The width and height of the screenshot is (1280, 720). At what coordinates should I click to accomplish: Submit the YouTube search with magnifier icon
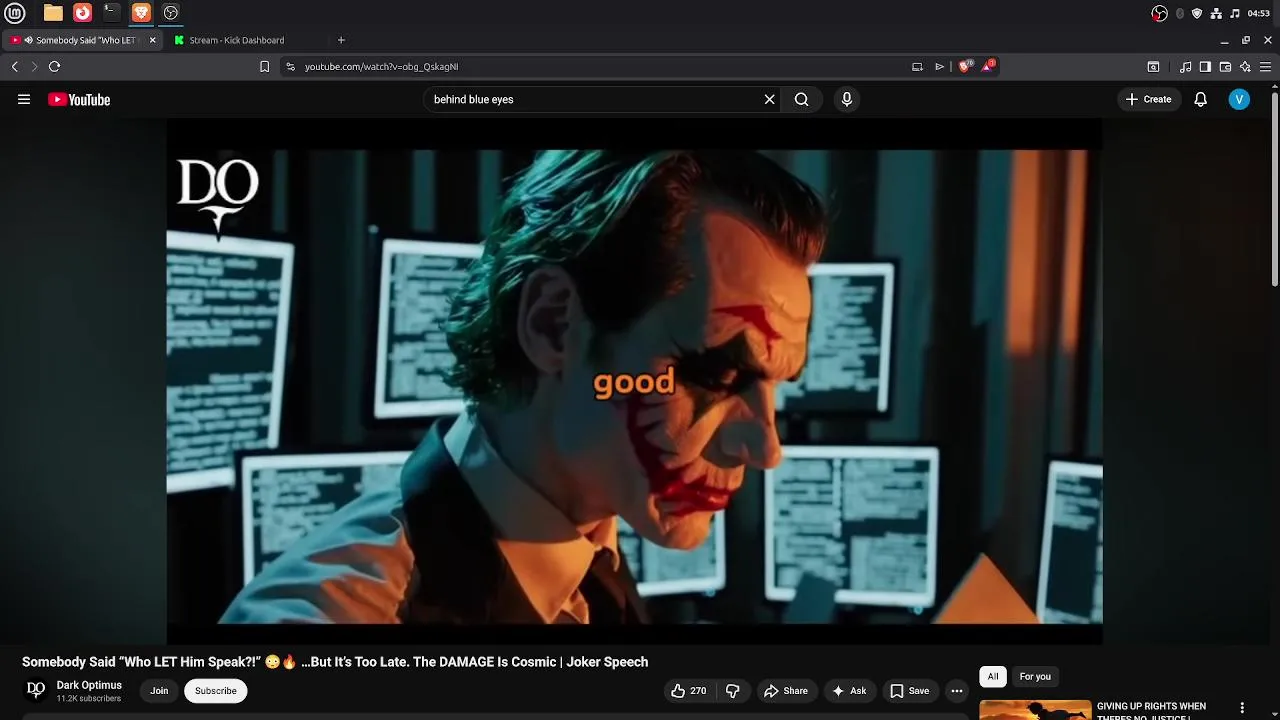click(x=801, y=99)
